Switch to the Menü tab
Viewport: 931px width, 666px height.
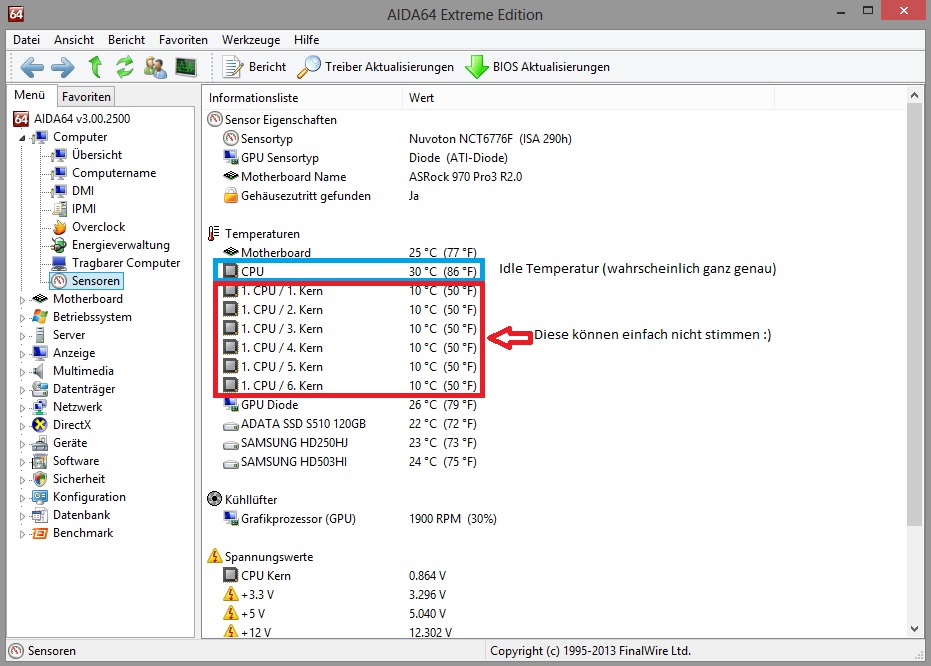point(30,95)
